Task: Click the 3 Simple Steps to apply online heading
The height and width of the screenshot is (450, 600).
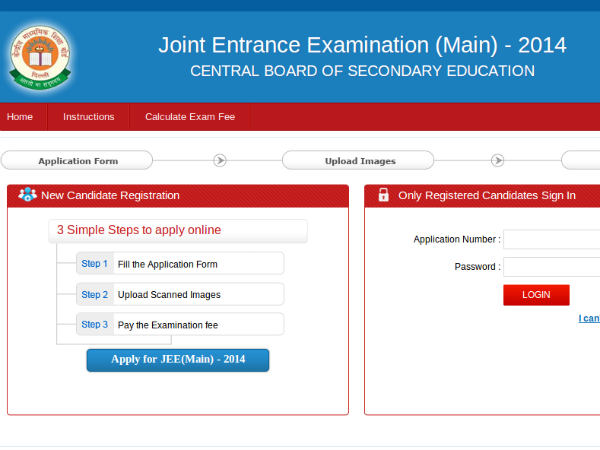Action: click(x=139, y=230)
